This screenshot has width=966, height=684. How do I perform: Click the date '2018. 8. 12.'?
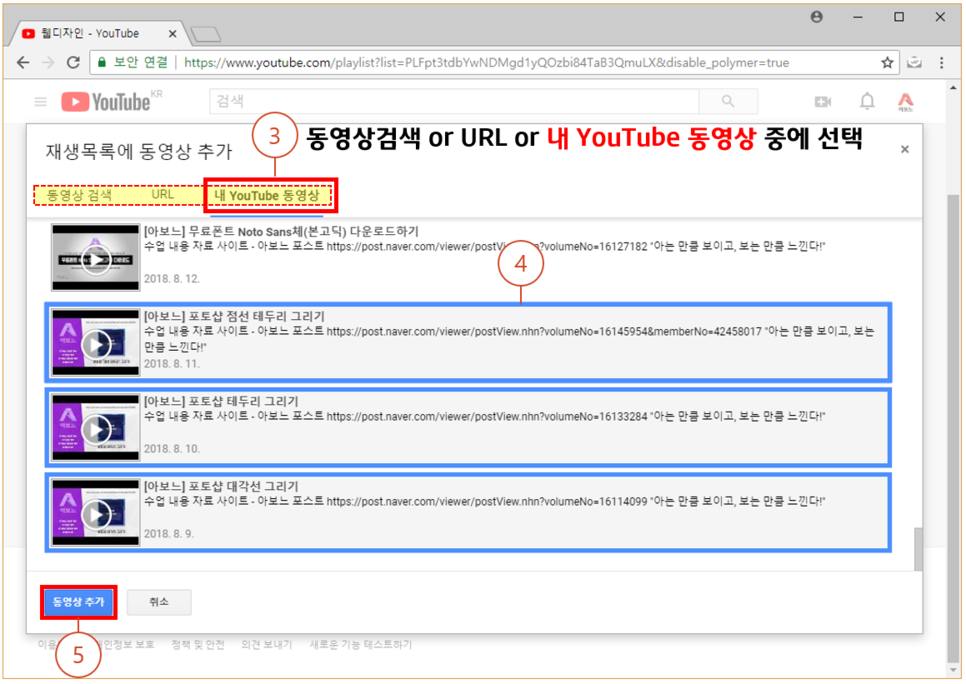click(172, 279)
